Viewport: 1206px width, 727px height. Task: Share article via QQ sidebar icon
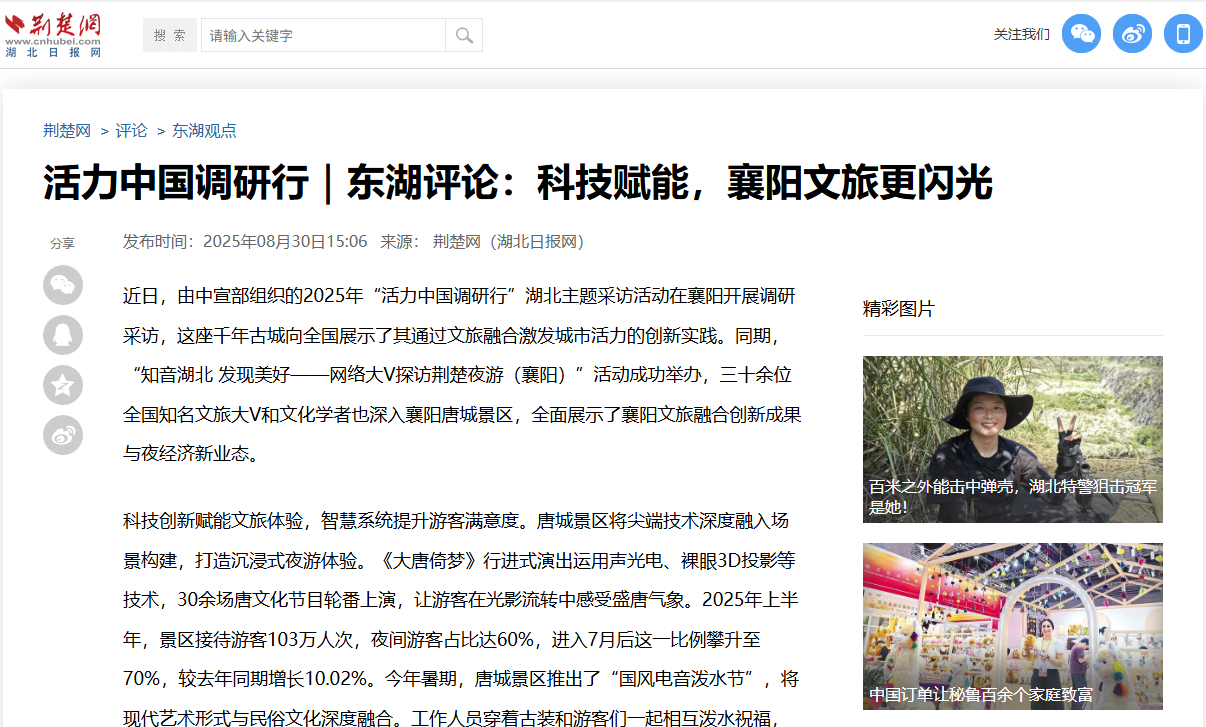click(x=63, y=335)
